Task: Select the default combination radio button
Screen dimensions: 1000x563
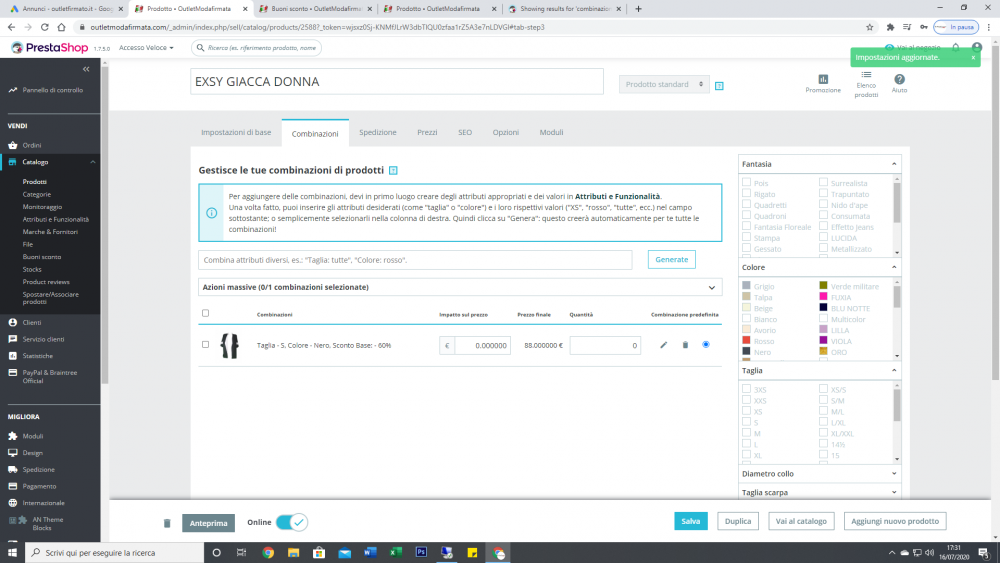Action: pyautogui.click(x=705, y=344)
